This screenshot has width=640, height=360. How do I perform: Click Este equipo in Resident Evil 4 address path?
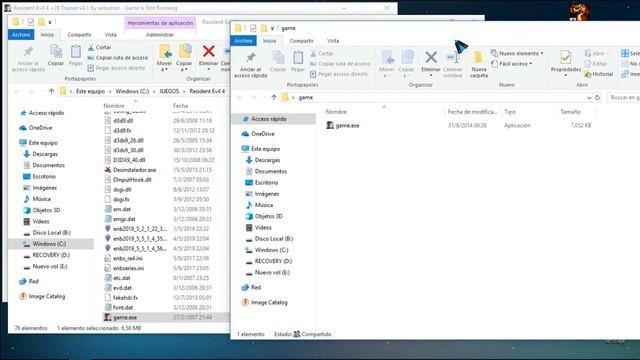tap(90, 91)
